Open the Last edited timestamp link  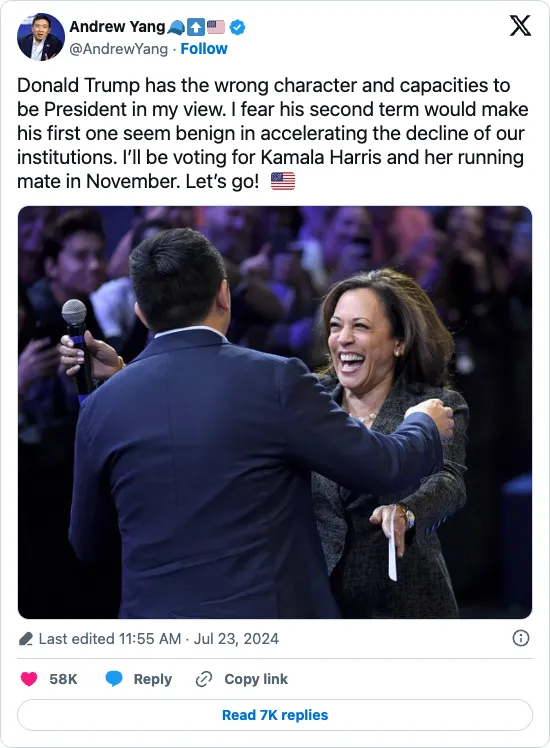pos(159,639)
